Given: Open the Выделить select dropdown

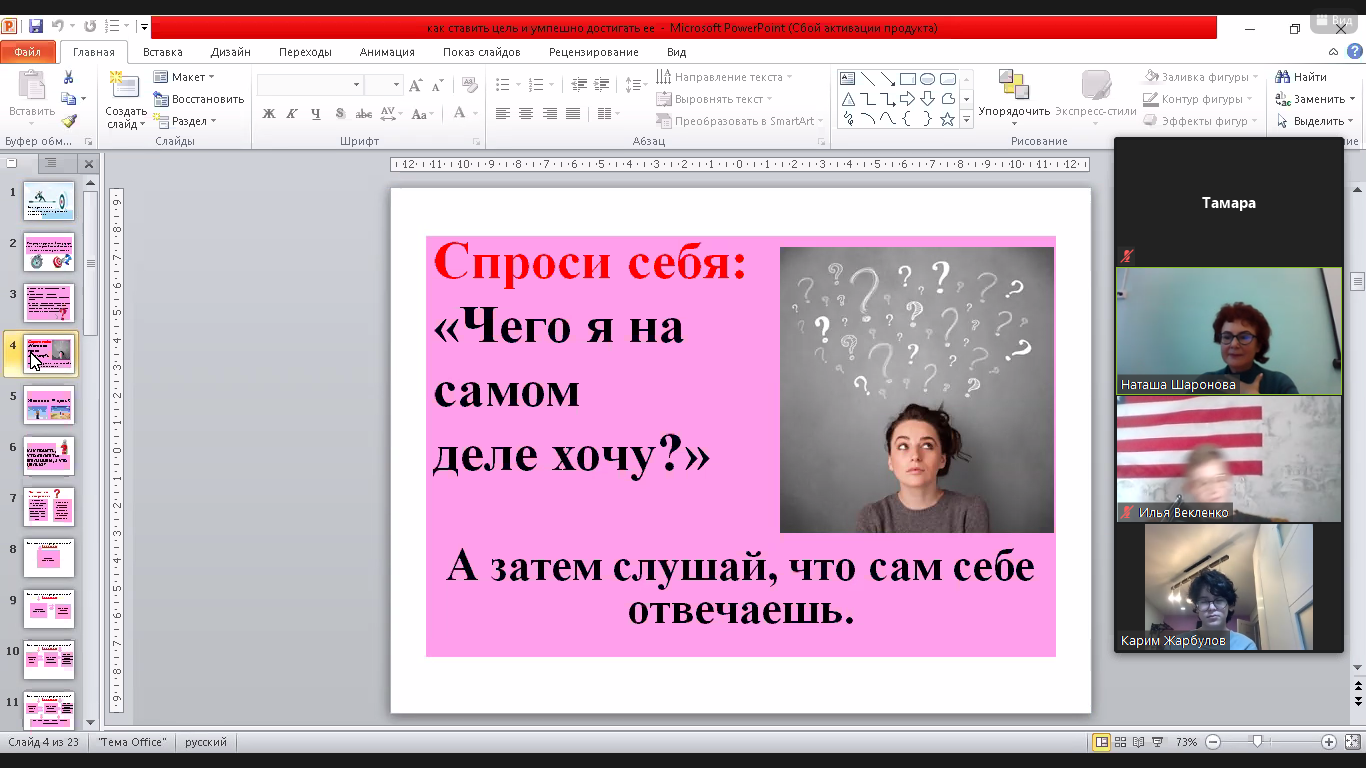Looking at the screenshot, I should tap(1312, 121).
